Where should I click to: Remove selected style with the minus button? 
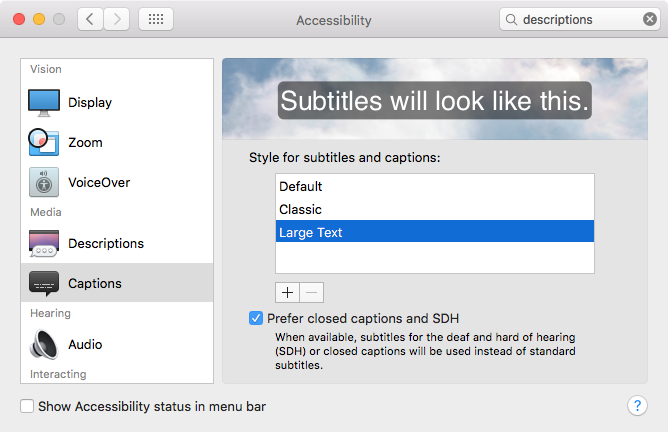[311, 293]
